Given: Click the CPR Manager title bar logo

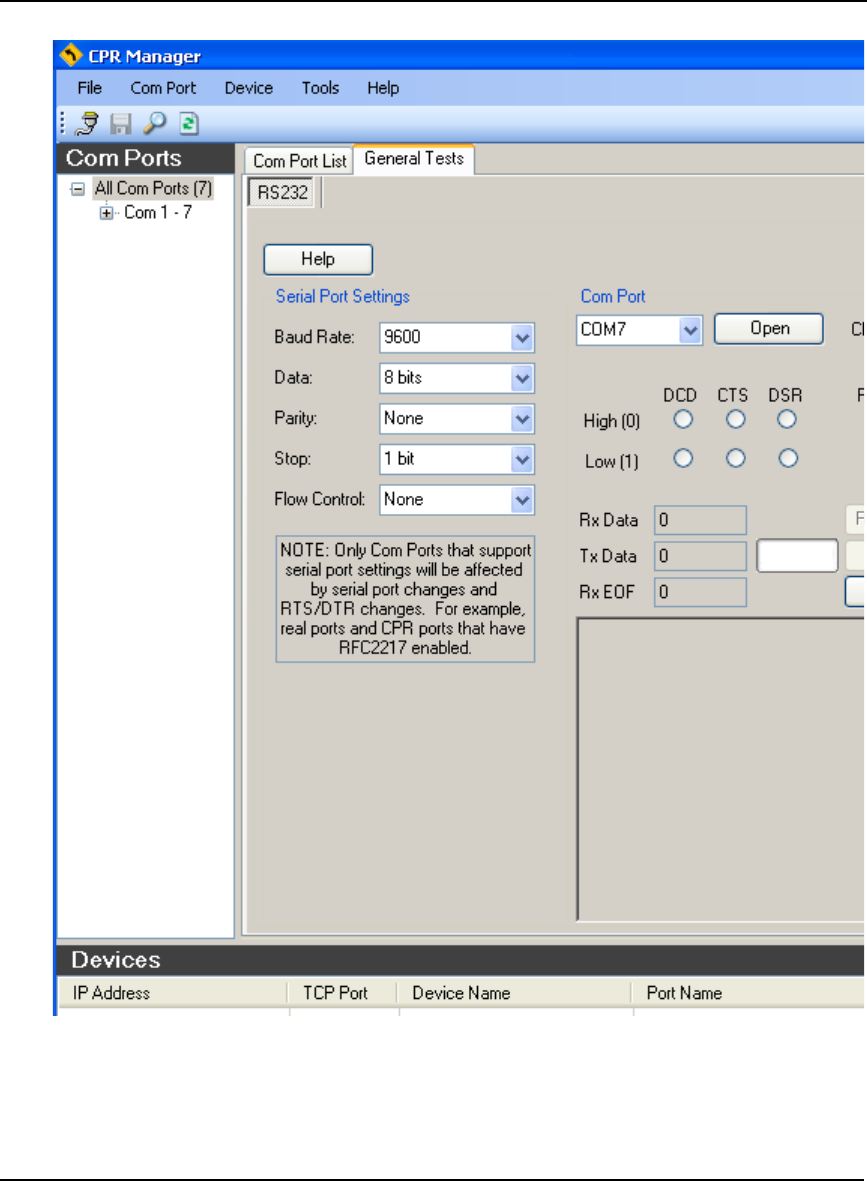Looking at the screenshot, I should click(72, 56).
